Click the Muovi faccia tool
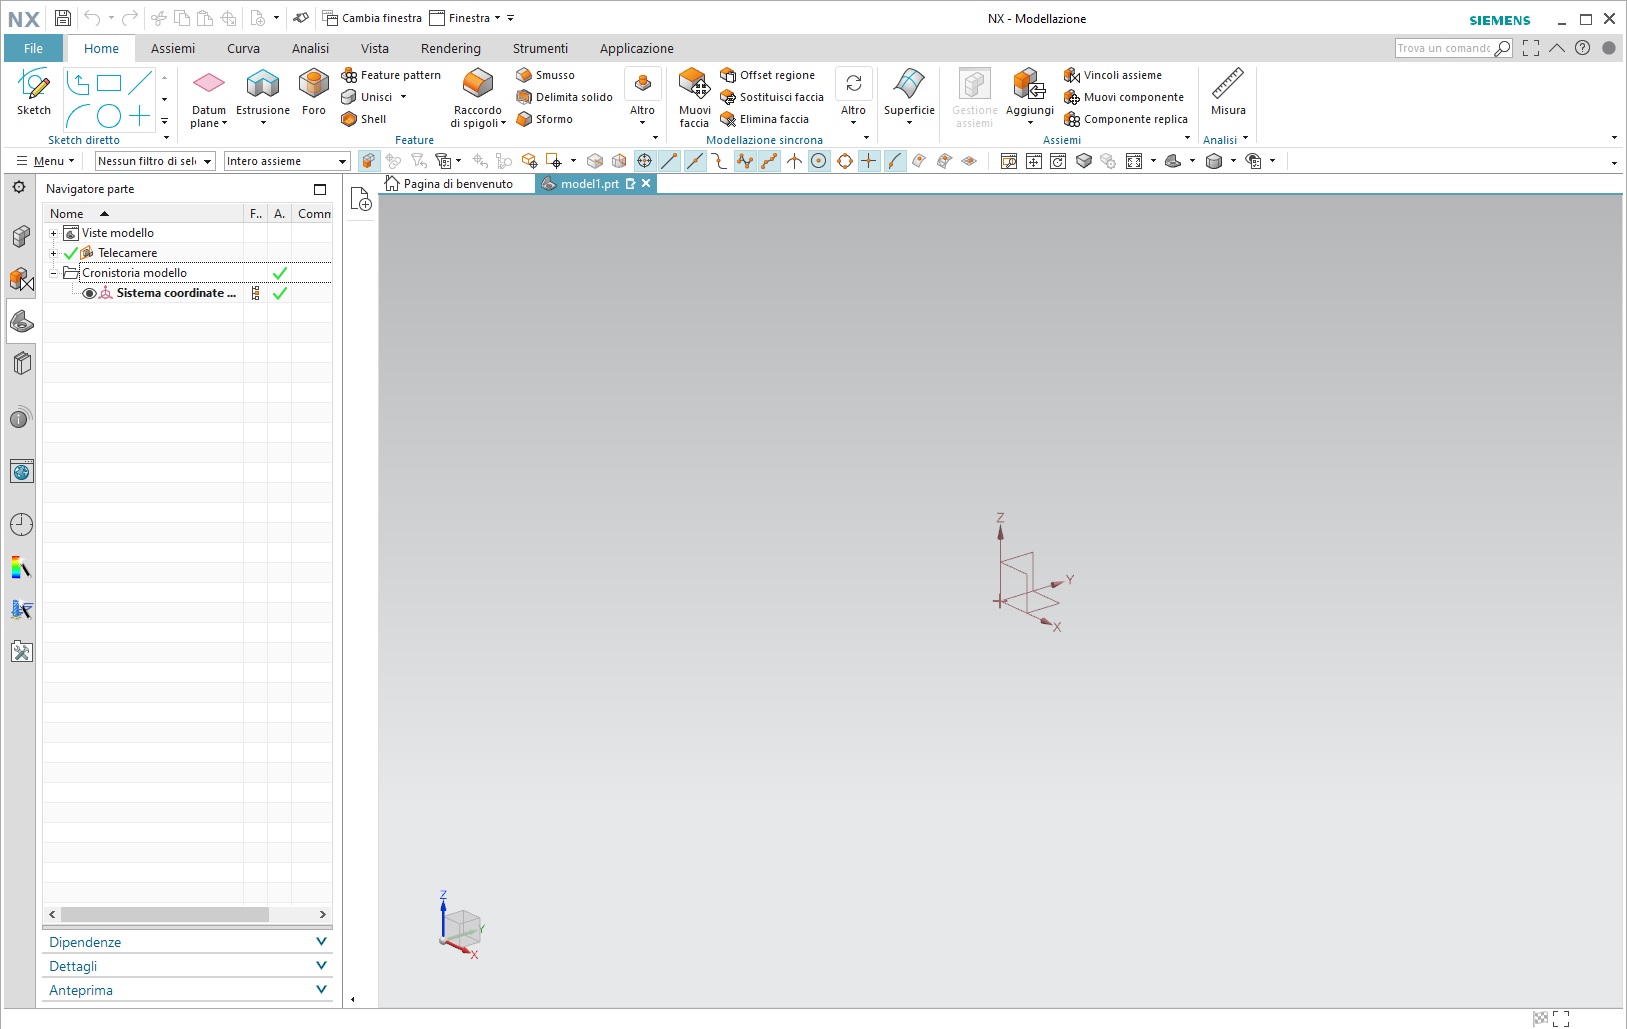1627x1029 pixels. 694,98
